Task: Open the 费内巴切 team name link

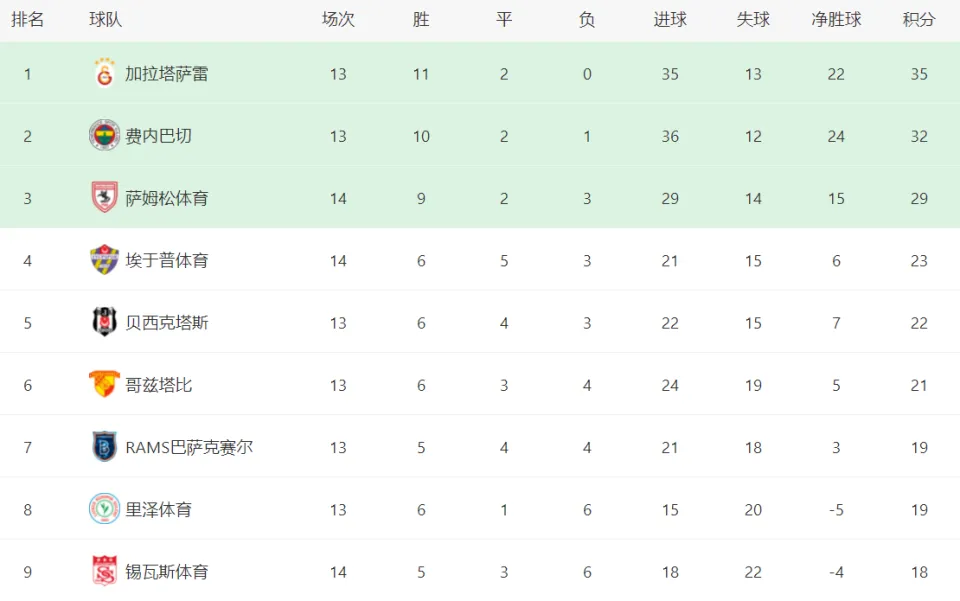Action: 159,136
